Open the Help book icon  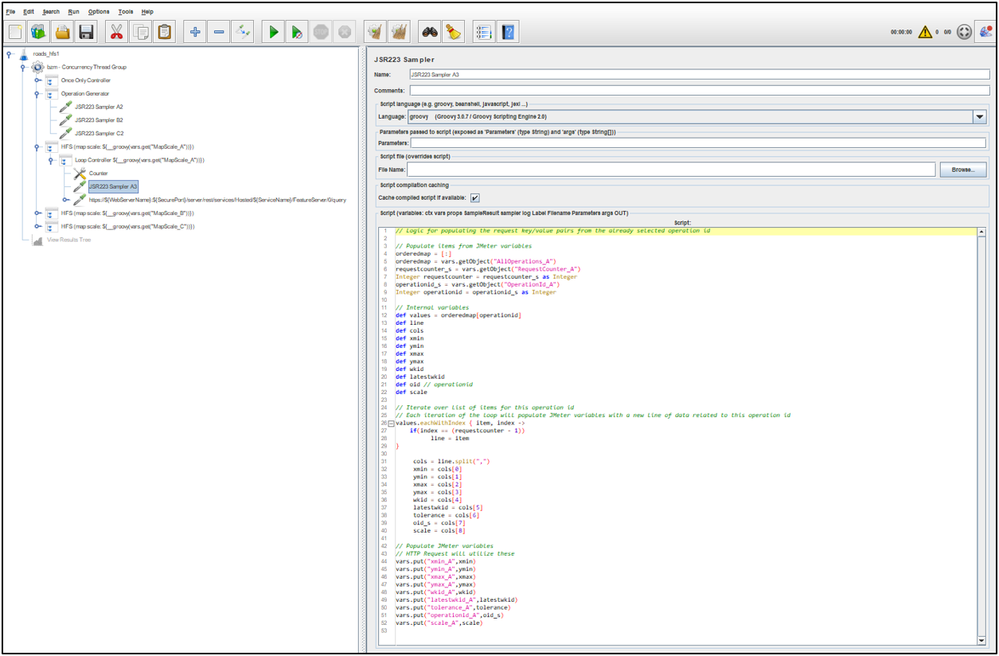(509, 32)
